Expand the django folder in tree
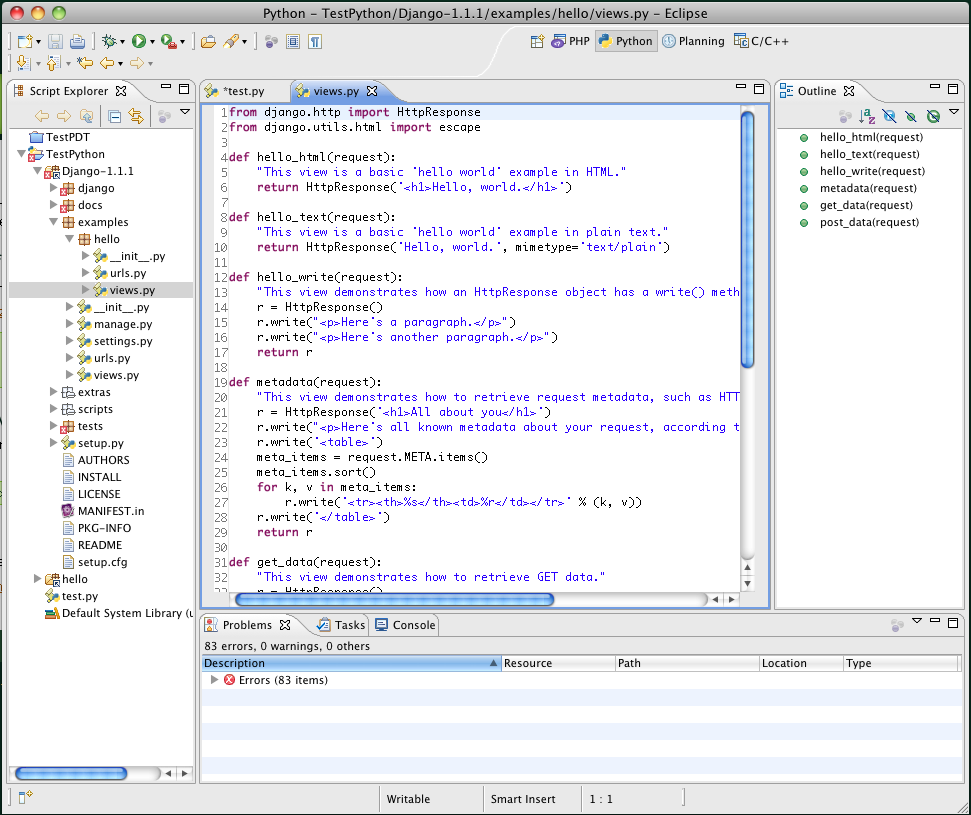The width and height of the screenshot is (971, 815). (53, 187)
